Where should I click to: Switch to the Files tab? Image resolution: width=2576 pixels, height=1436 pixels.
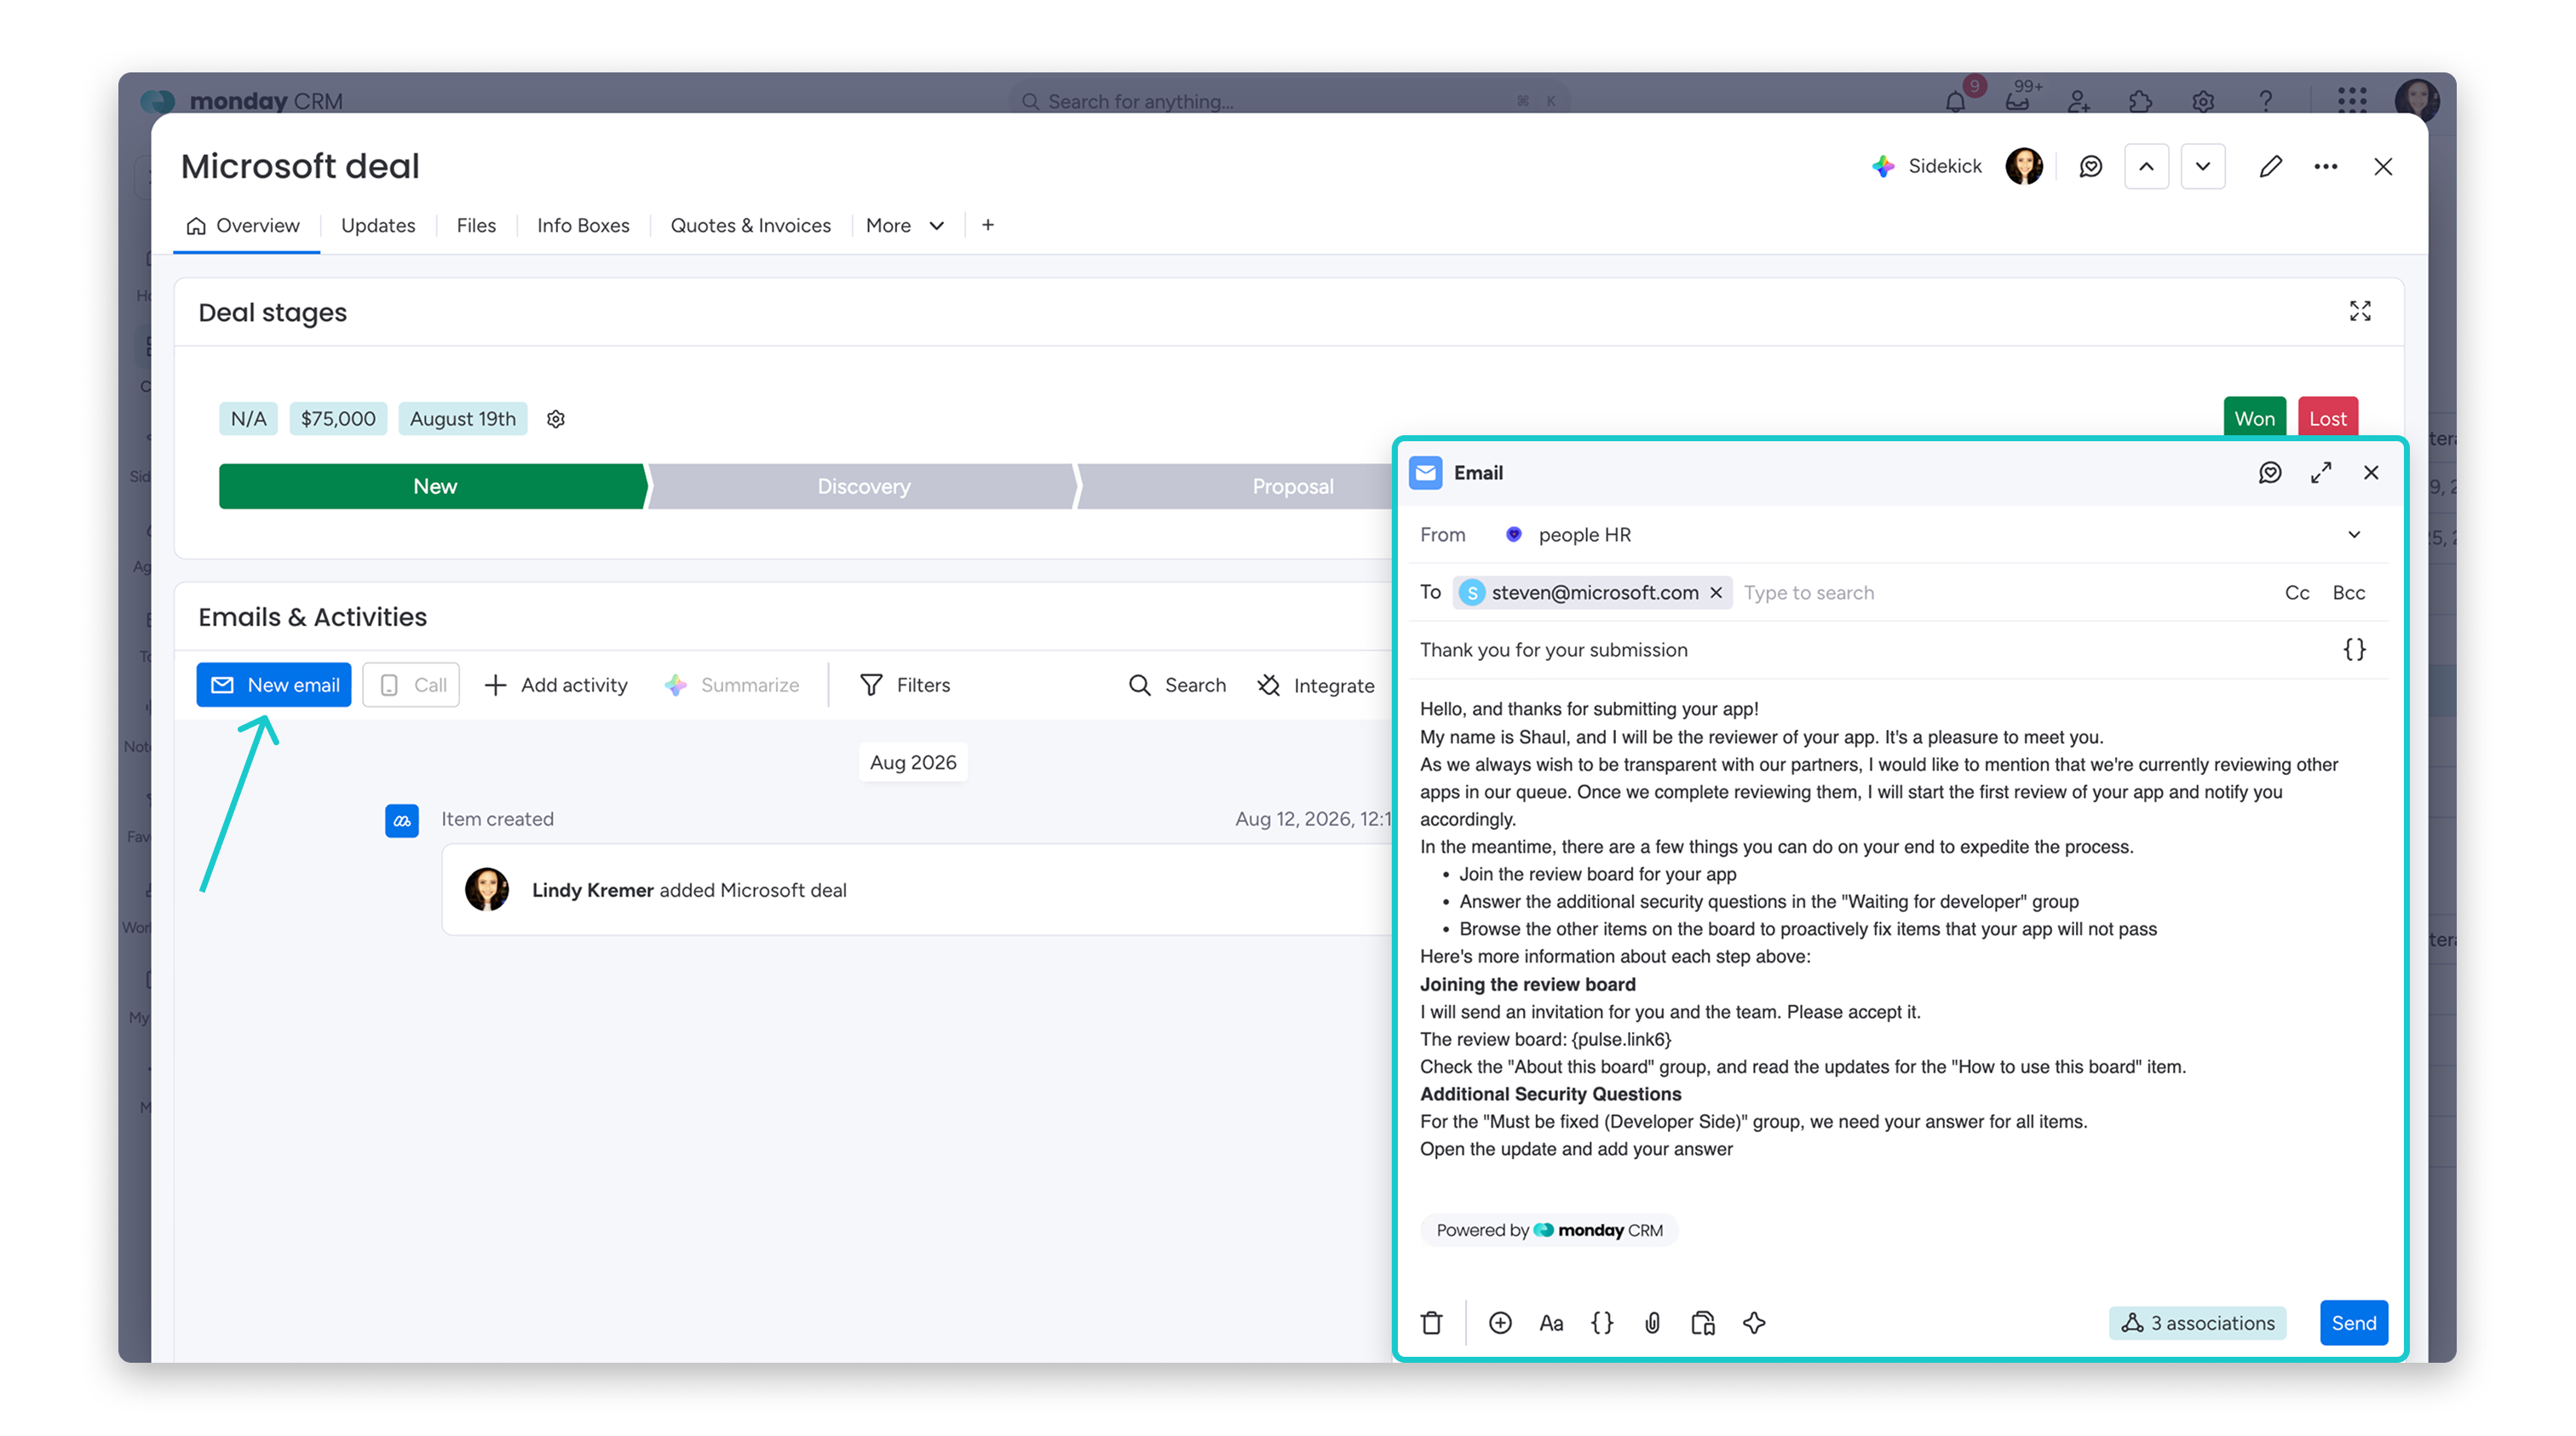476,225
